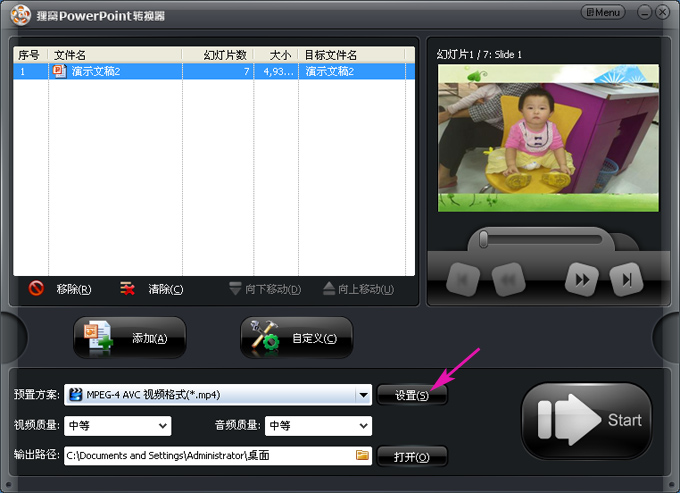Viewport: 680px width, 493px height.
Task: Go to previous slide (rewind) button
Action: tap(508, 280)
